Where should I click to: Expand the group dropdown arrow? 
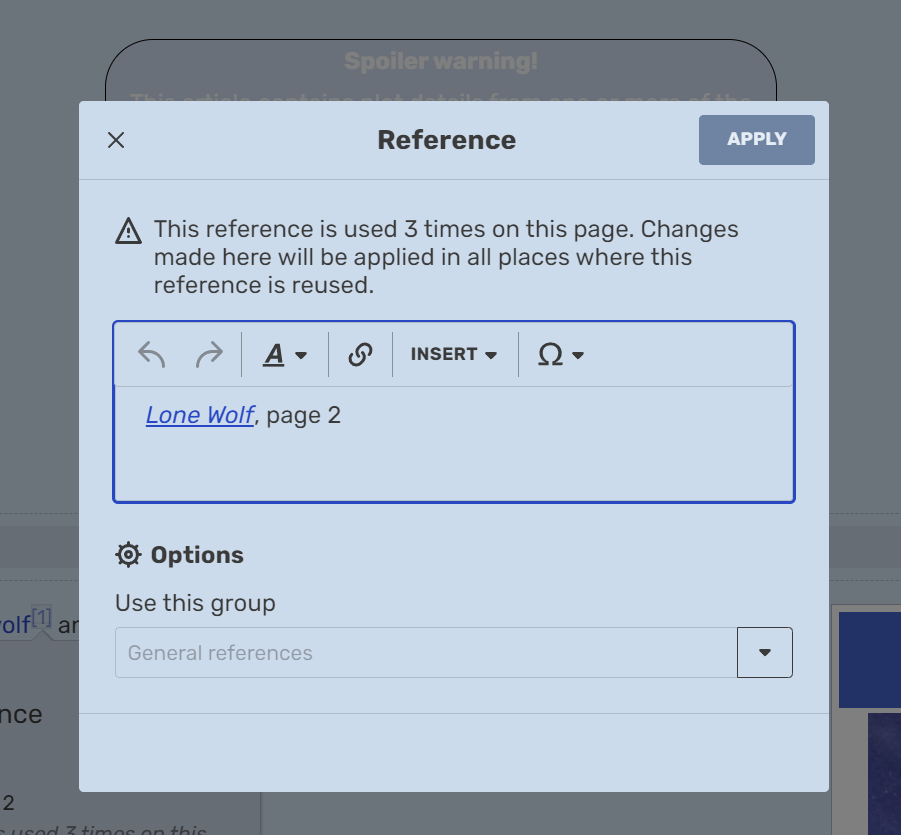765,653
